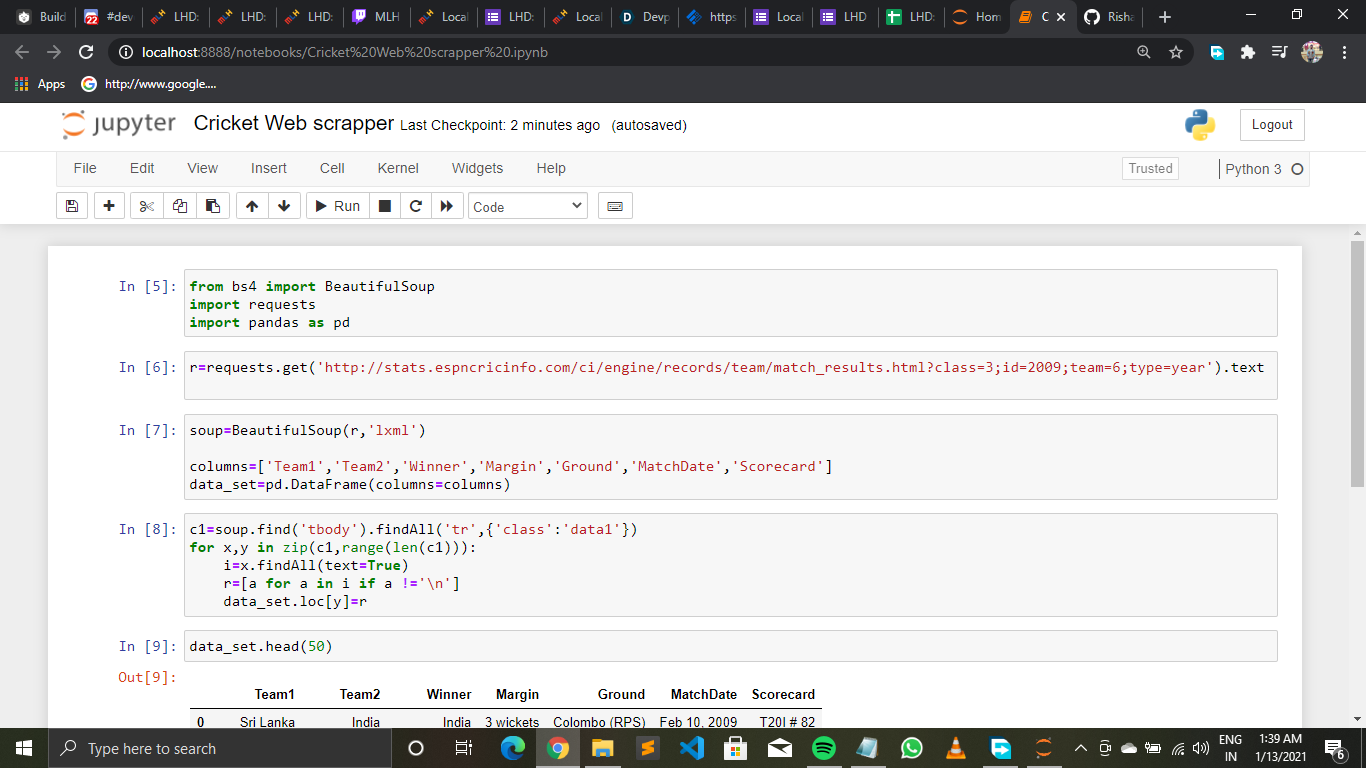
Task: Restart the kernel icon
Action: [x=416, y=206]
